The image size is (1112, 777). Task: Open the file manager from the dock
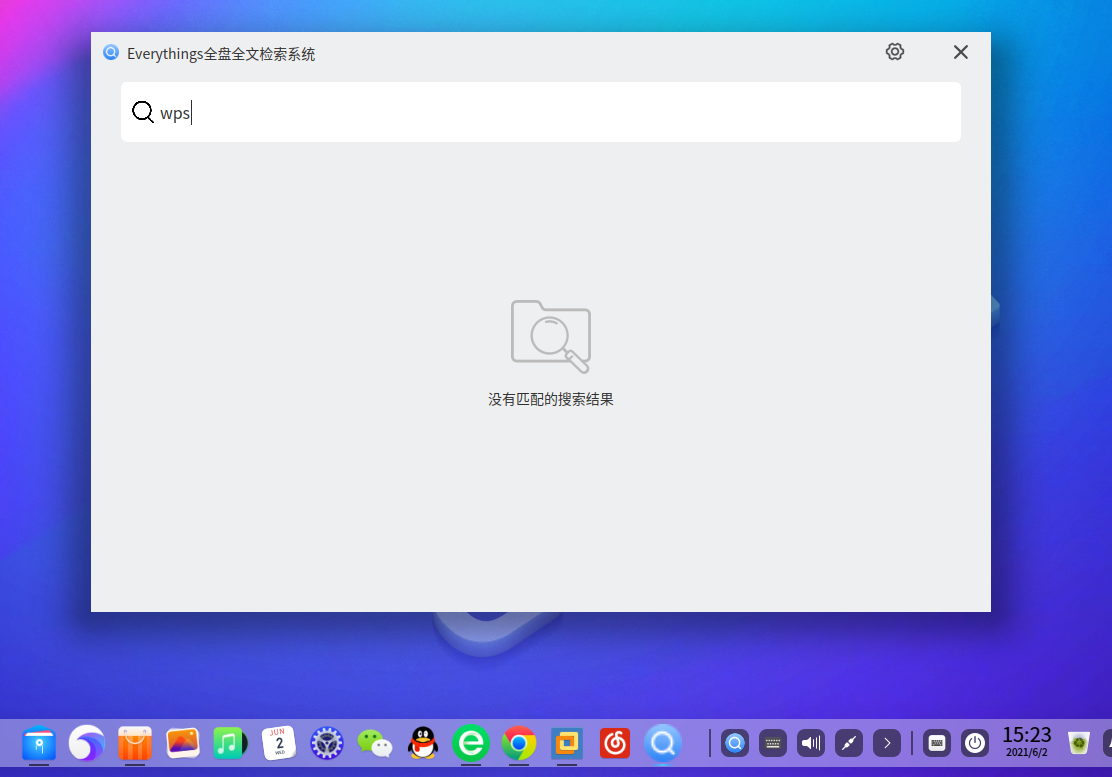click(39, 744)
